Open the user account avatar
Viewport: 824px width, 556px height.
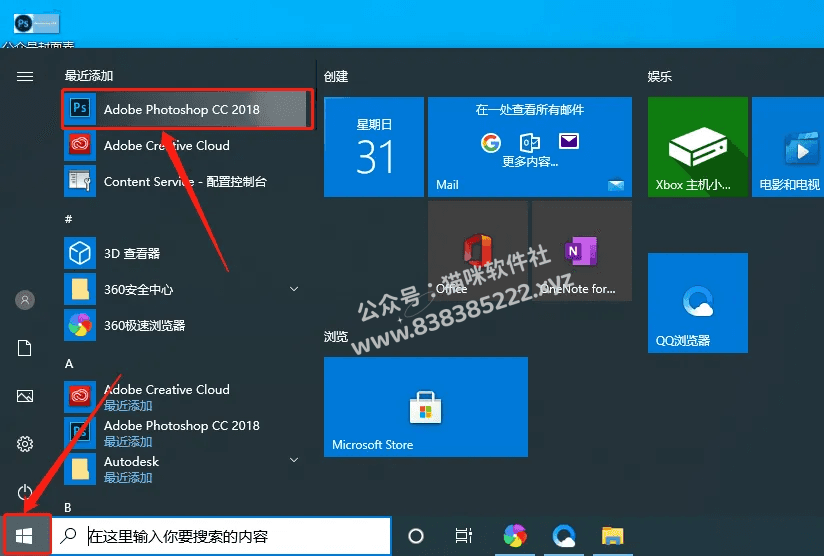(x=25, y=300)
